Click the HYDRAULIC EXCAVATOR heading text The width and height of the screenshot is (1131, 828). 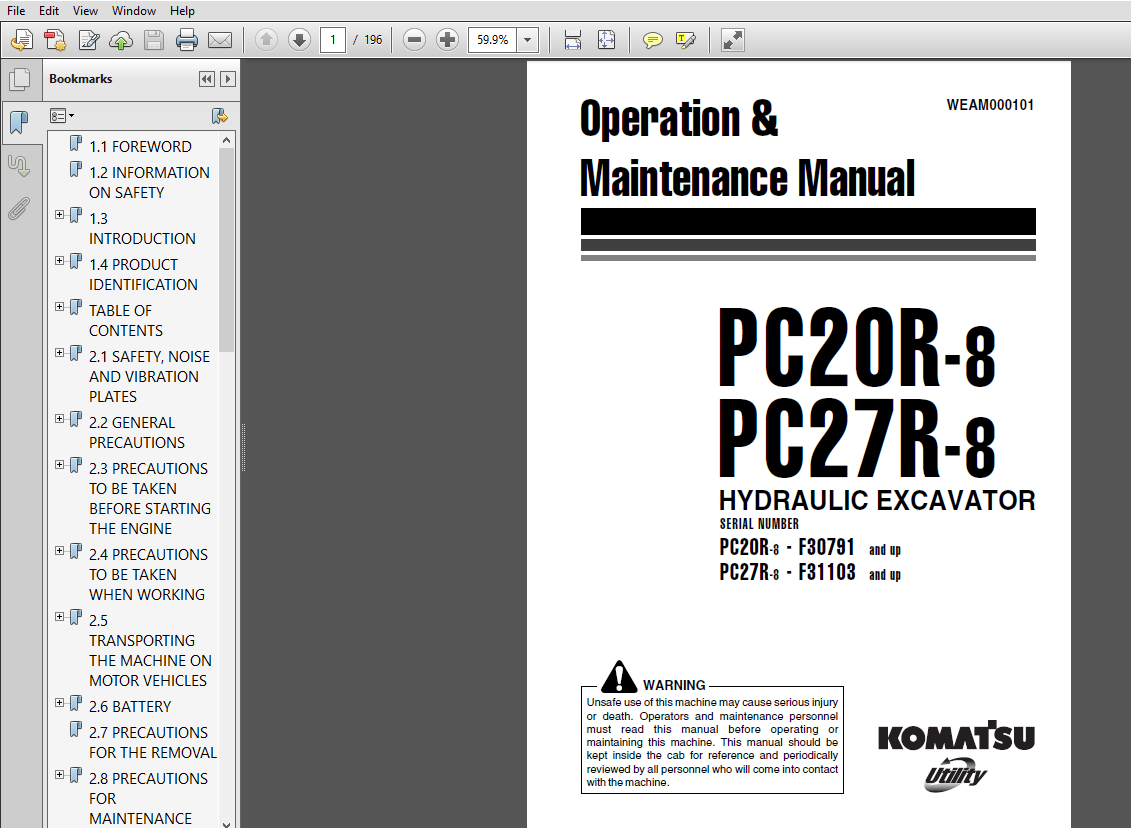pyautogui.click(x=877, y=501)
